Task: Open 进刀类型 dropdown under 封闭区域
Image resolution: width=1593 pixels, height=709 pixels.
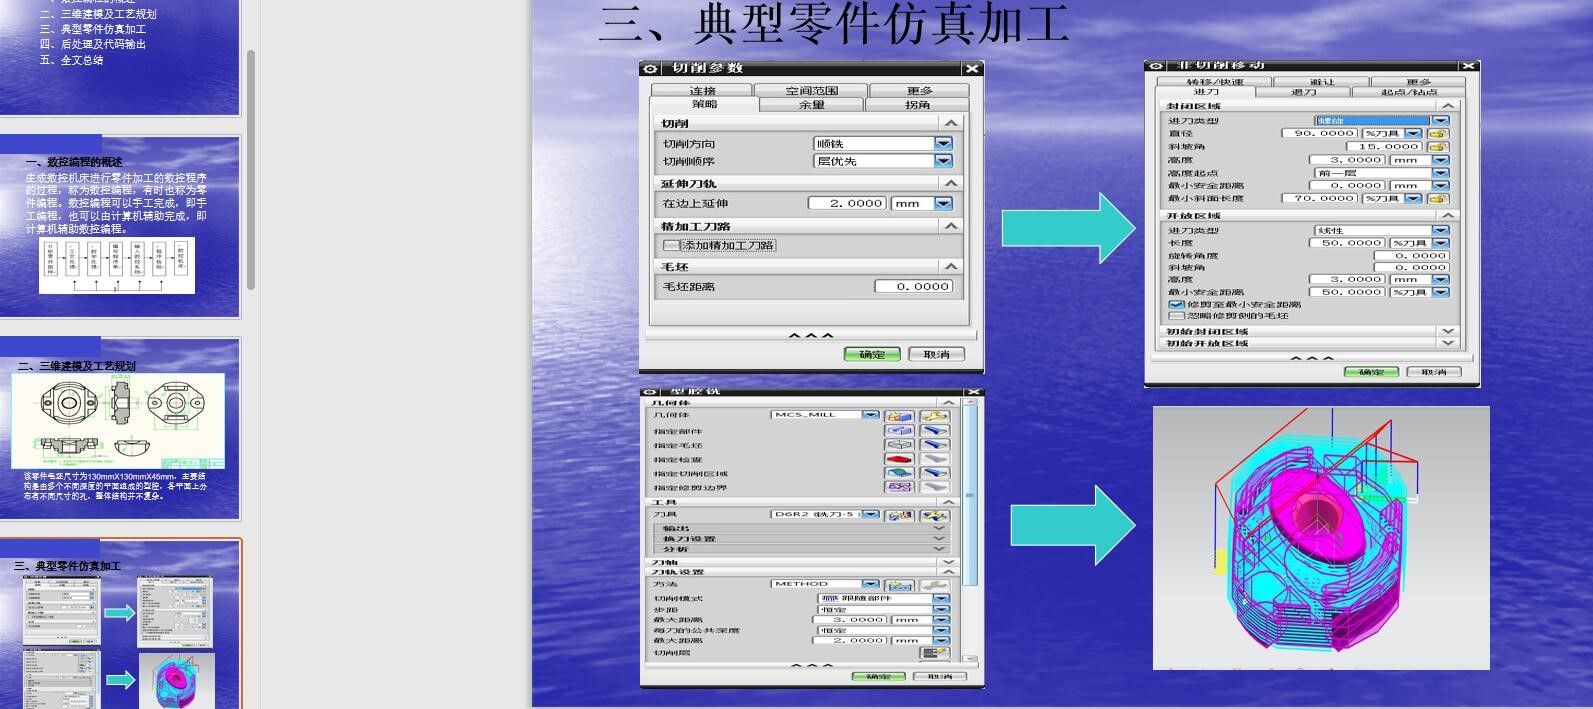Action: [x=1381, y=121]
